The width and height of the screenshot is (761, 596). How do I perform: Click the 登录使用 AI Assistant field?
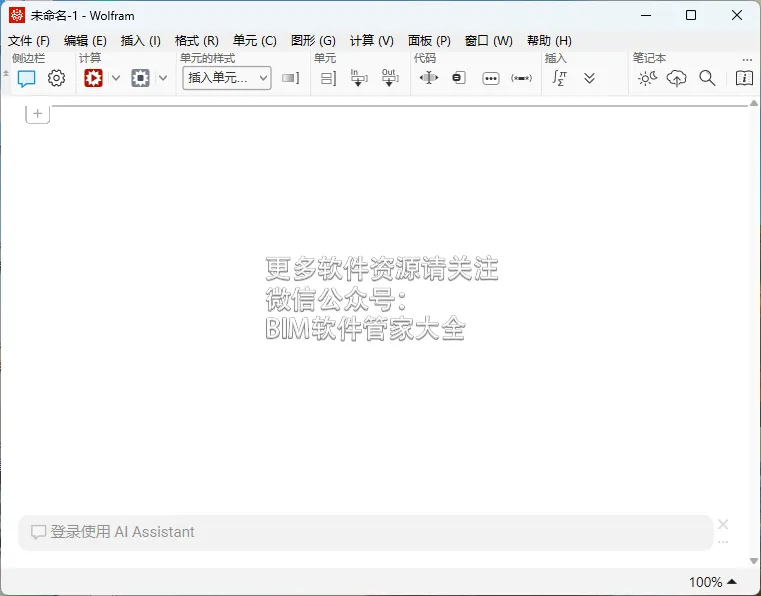pos(365,532)
